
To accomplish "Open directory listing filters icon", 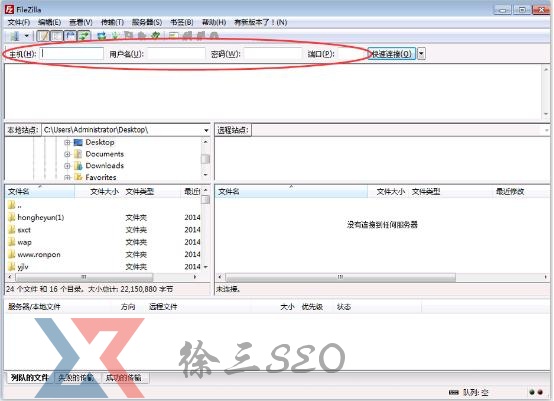I will (x=173, y=36).
